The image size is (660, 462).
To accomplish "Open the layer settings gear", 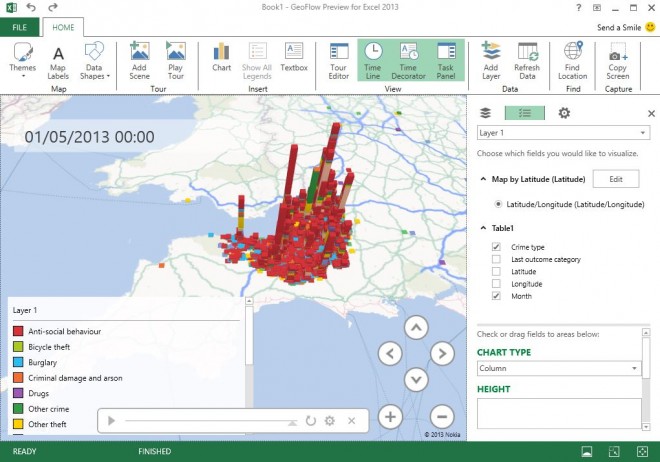I will tap(564, 113).
